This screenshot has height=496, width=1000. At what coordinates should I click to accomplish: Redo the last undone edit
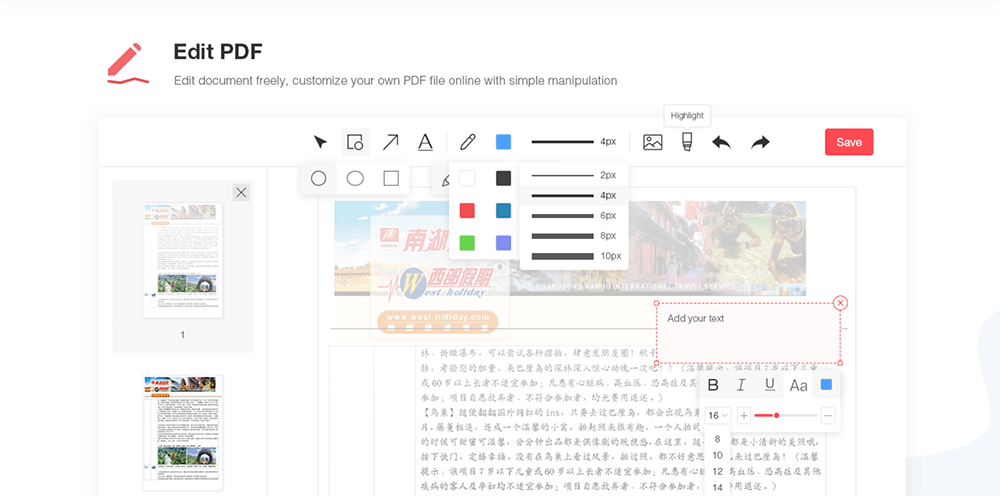point(760,142)
